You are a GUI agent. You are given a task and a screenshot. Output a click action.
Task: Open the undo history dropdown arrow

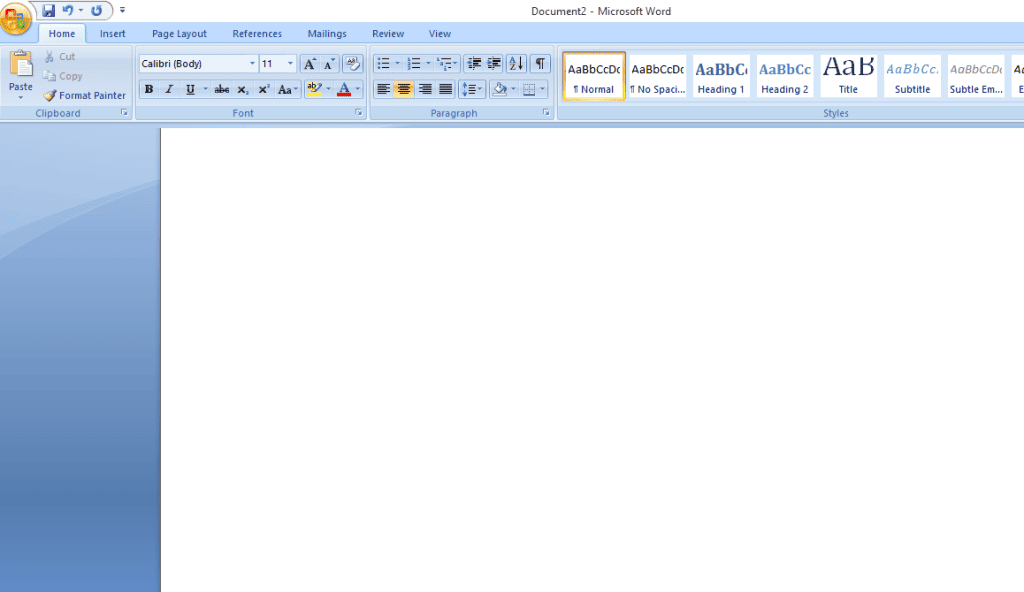81,10
